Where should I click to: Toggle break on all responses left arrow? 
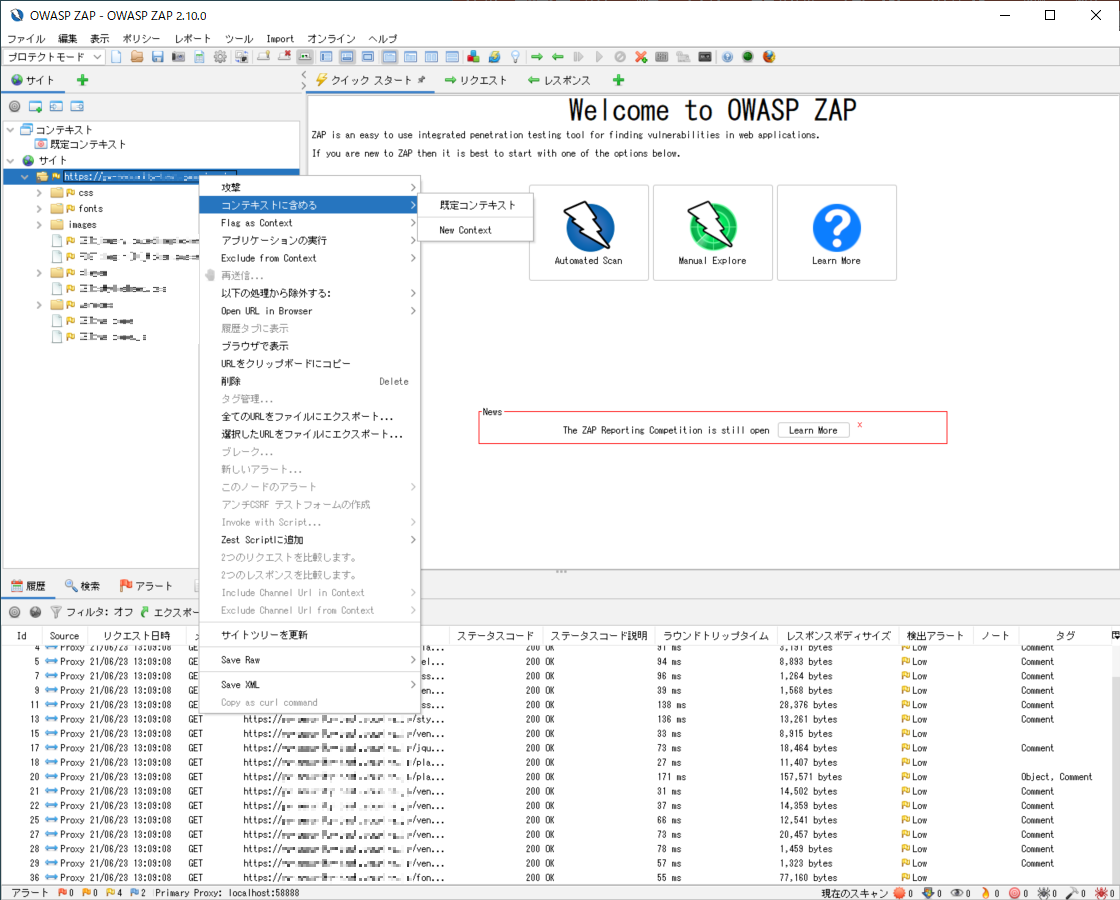pos(558,56)
